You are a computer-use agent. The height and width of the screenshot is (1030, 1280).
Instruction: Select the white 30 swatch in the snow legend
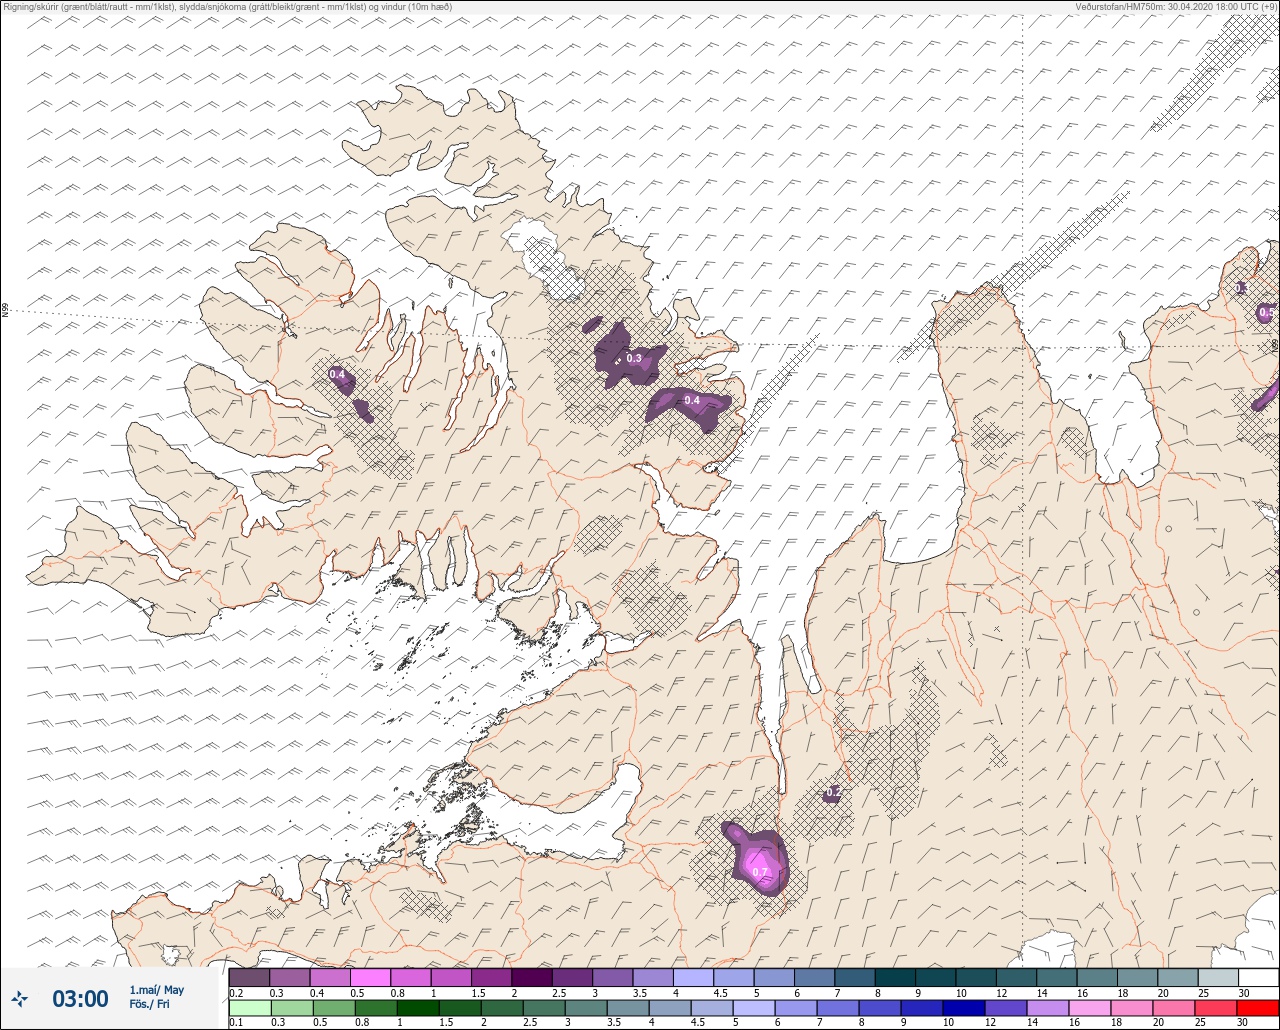1259,977
